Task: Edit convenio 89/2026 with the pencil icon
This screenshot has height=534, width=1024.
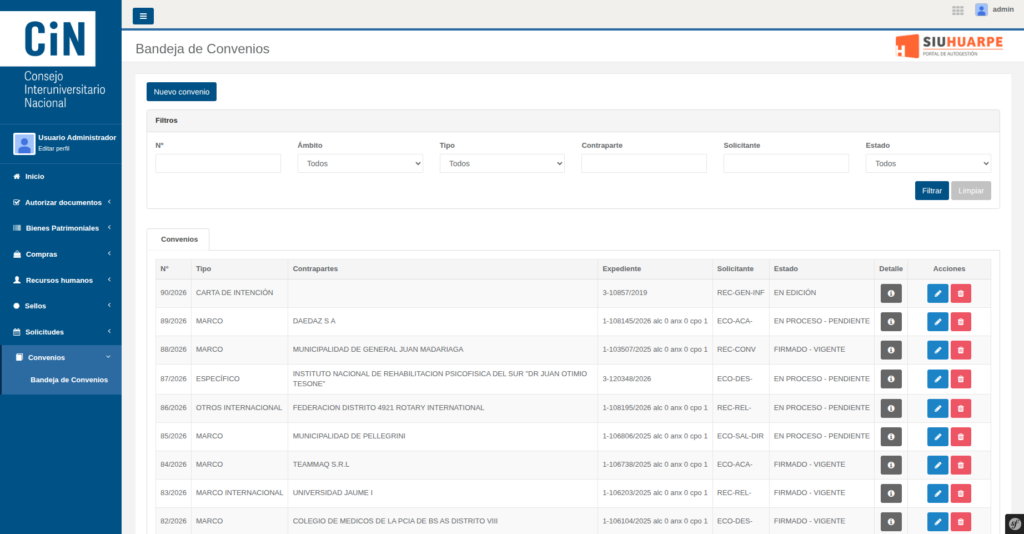Action: pos(937,322)
